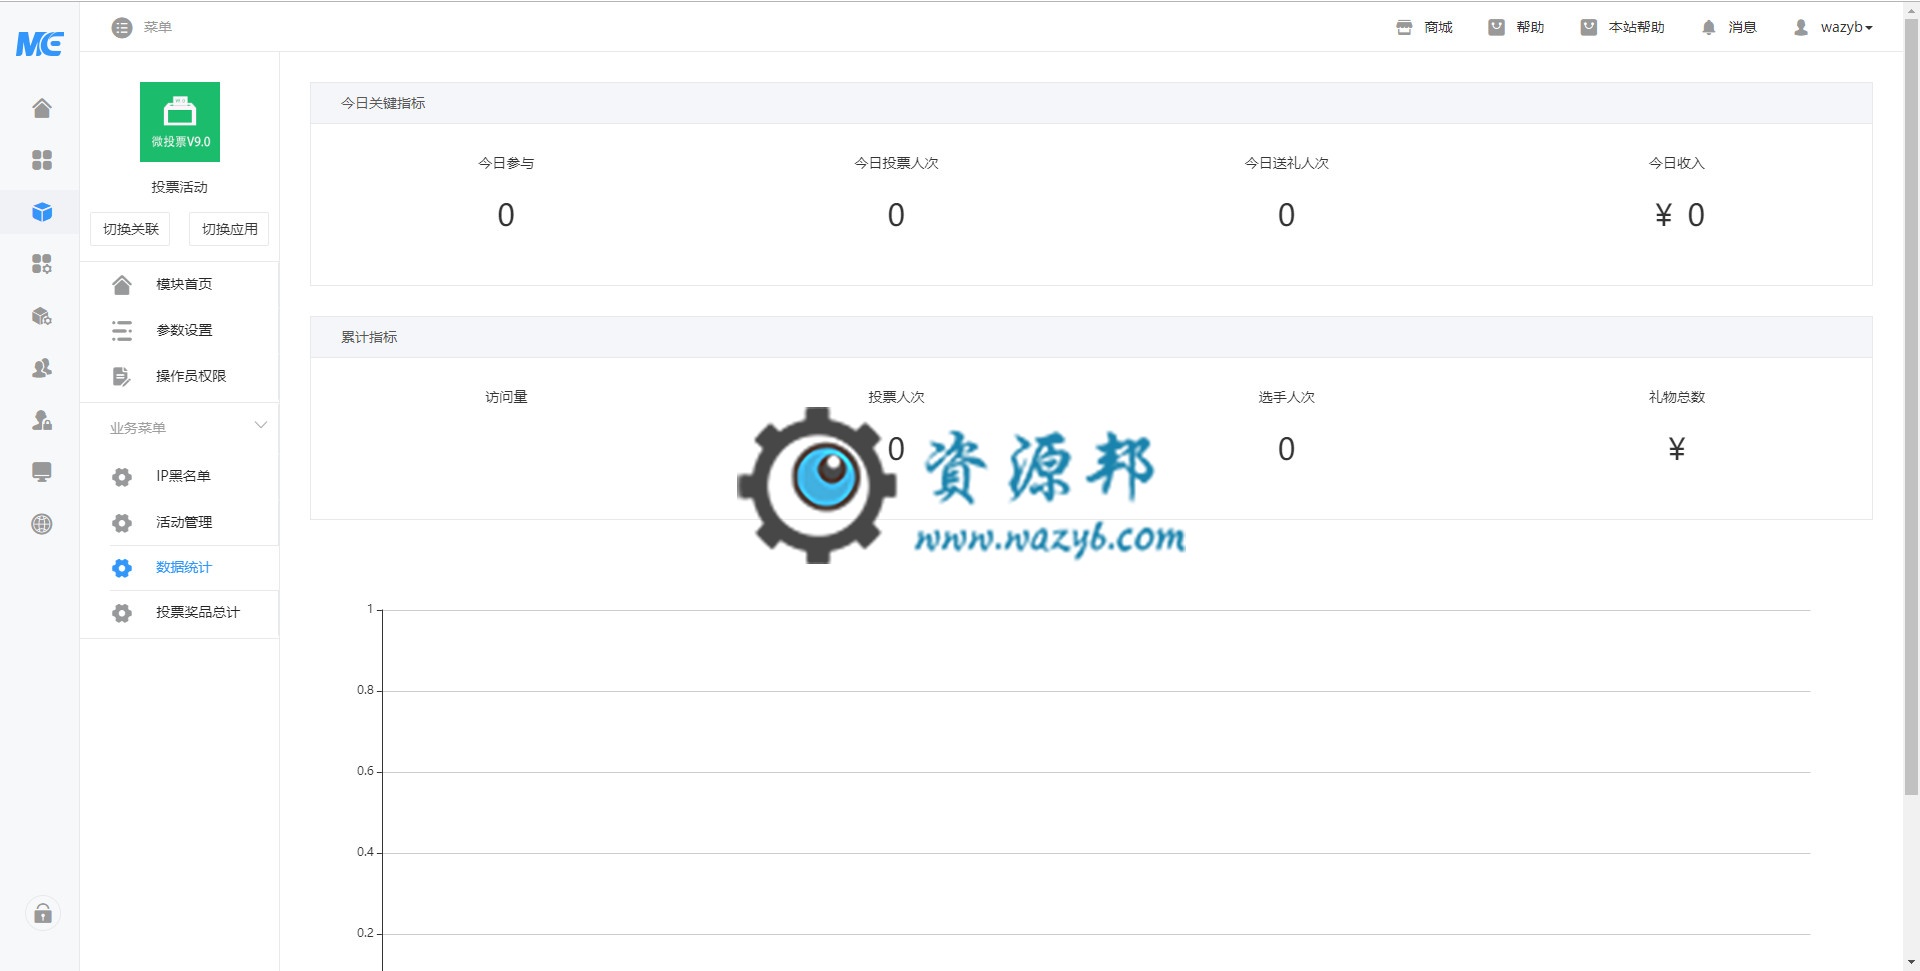Click the 菜单 label at top

pos(158,27)
